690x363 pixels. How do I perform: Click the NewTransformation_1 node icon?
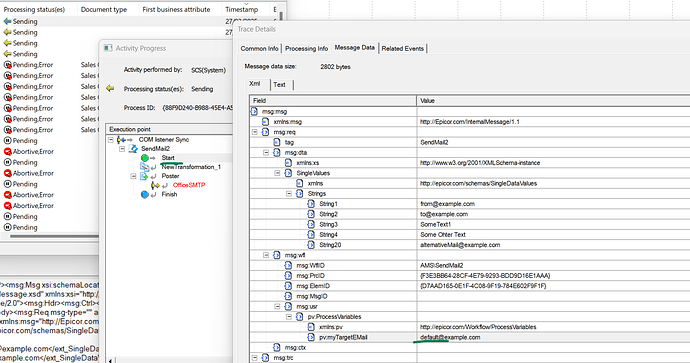click(x=144, y=167)
